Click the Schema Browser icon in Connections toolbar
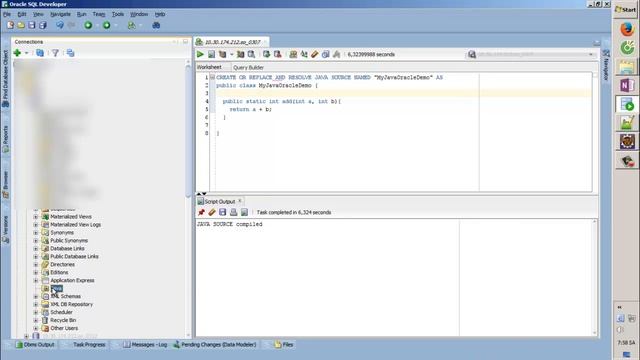The height and width of the screenshot is (360, 640). tap(70, 53)
